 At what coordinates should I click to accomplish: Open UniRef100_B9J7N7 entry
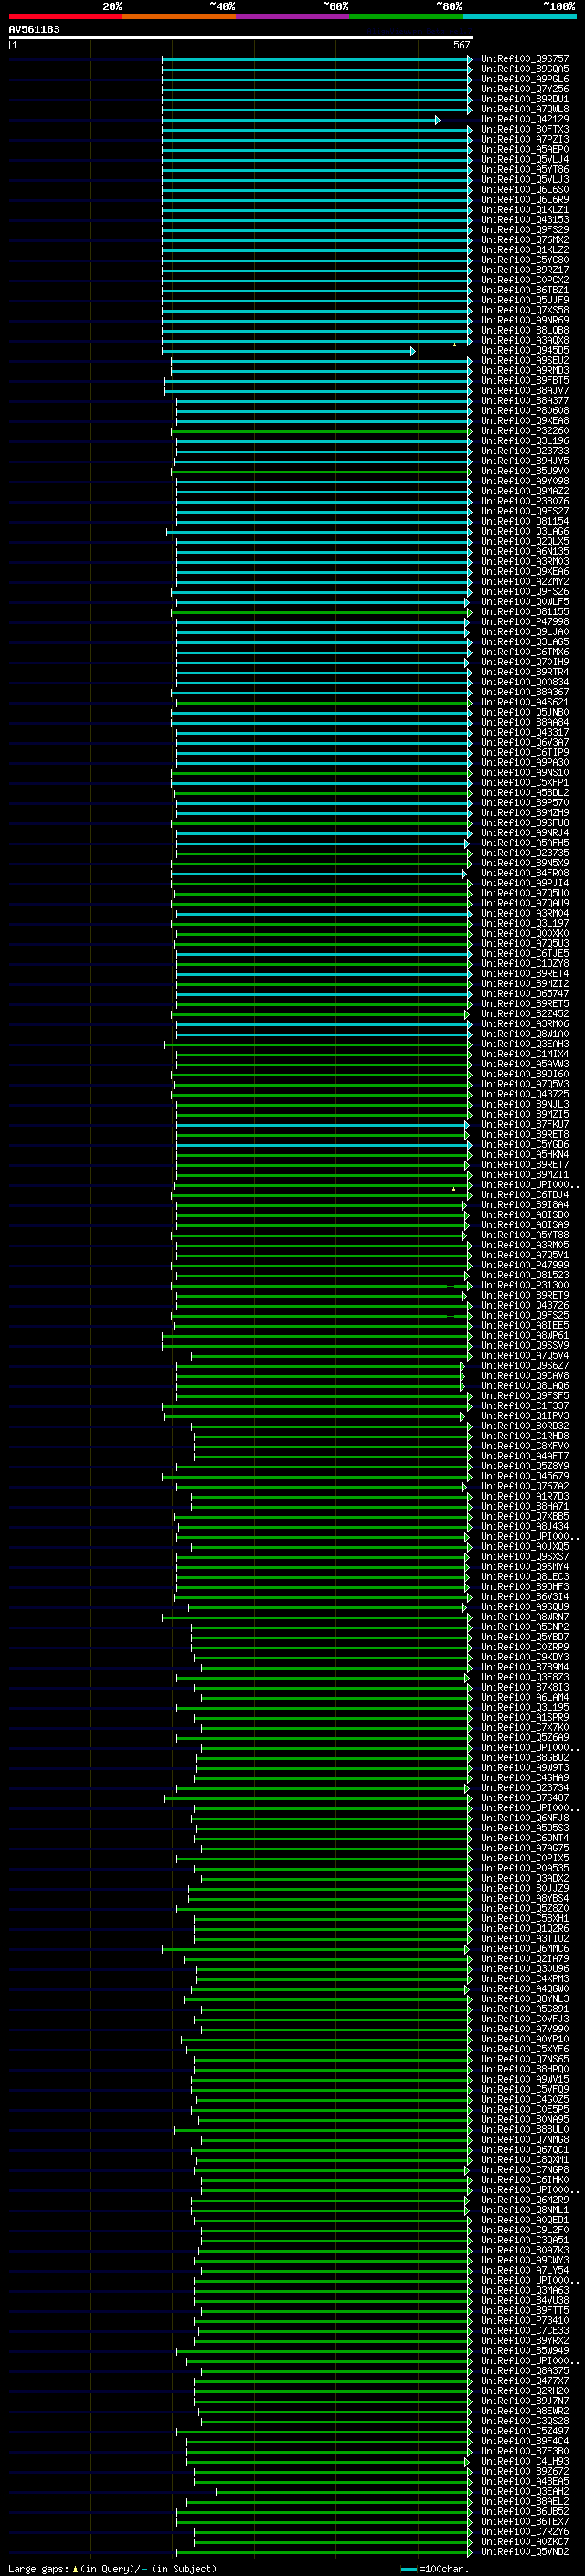point(524,2400)
